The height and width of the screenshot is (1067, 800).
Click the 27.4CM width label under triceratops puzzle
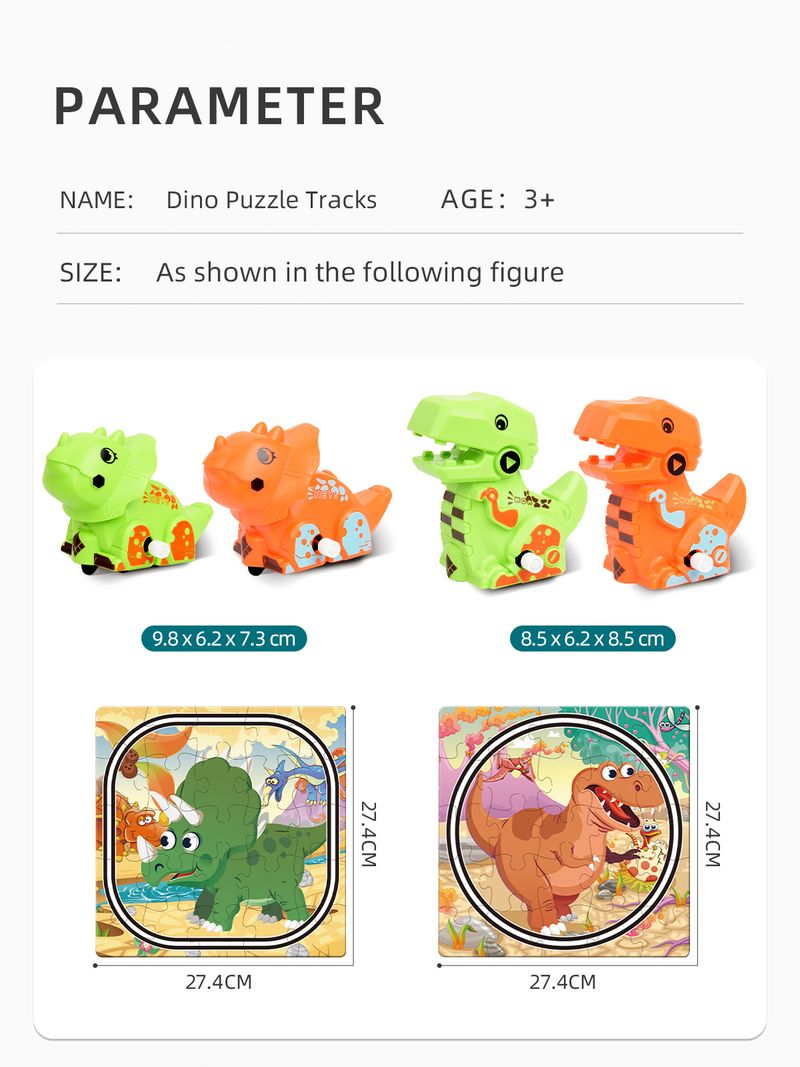(x=219, y=982)
